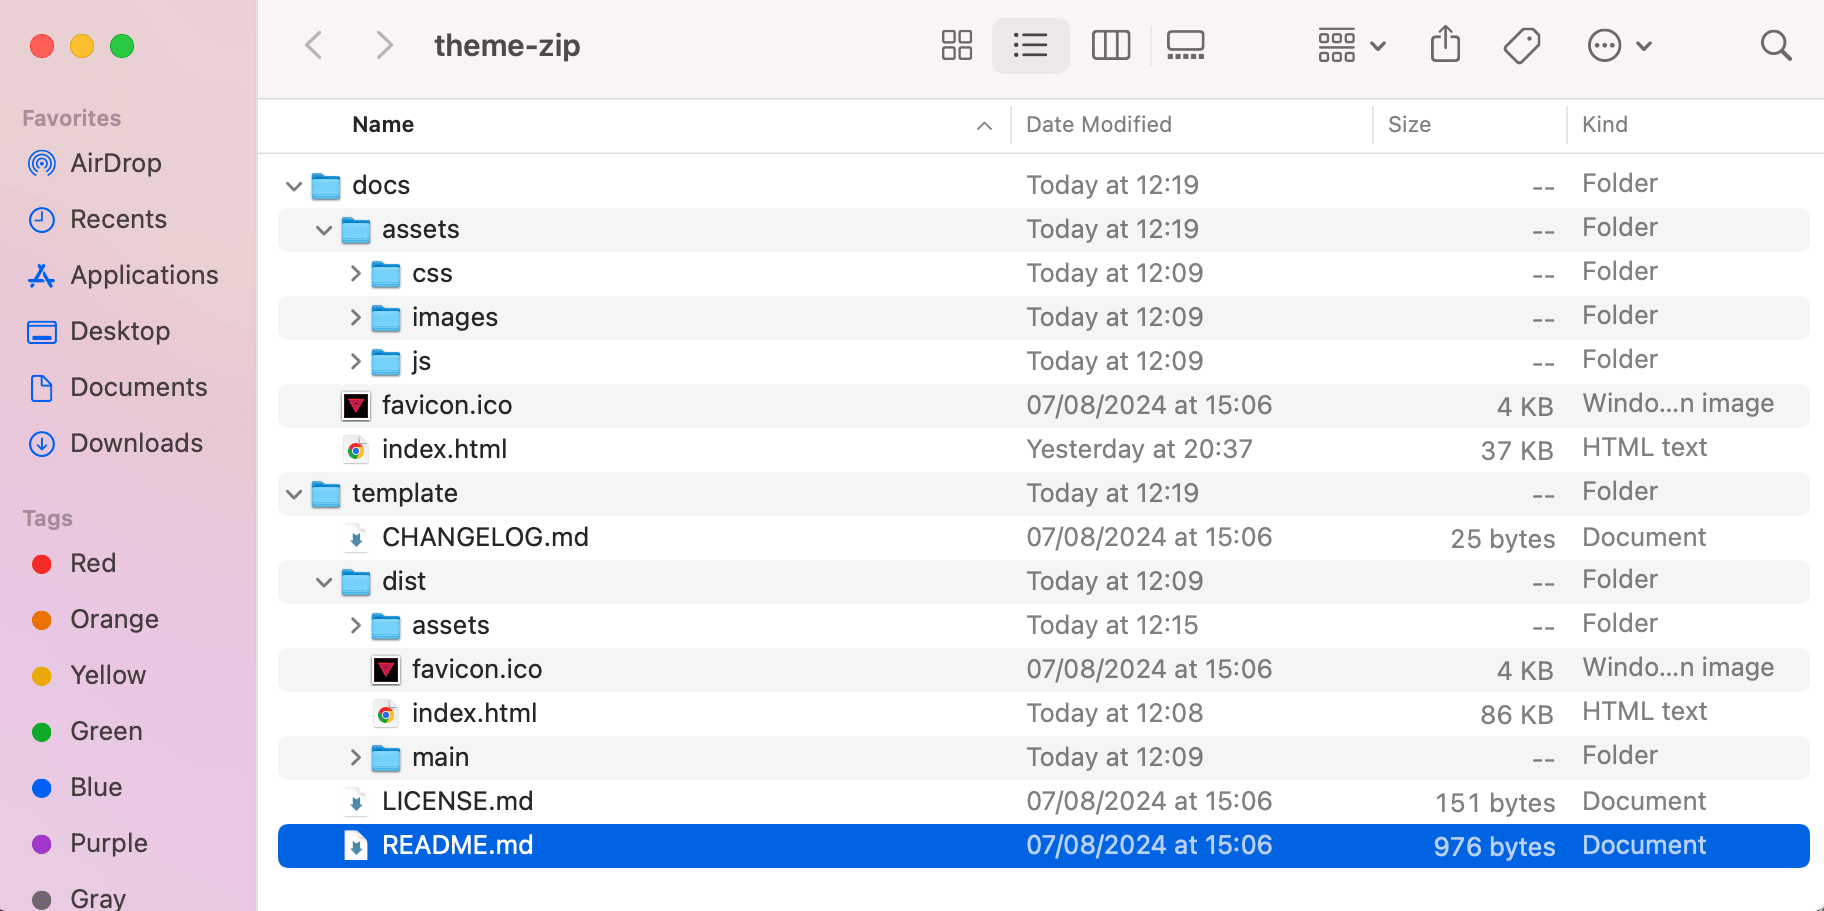
Task: Go back with the left arrow
Action: 314,45
